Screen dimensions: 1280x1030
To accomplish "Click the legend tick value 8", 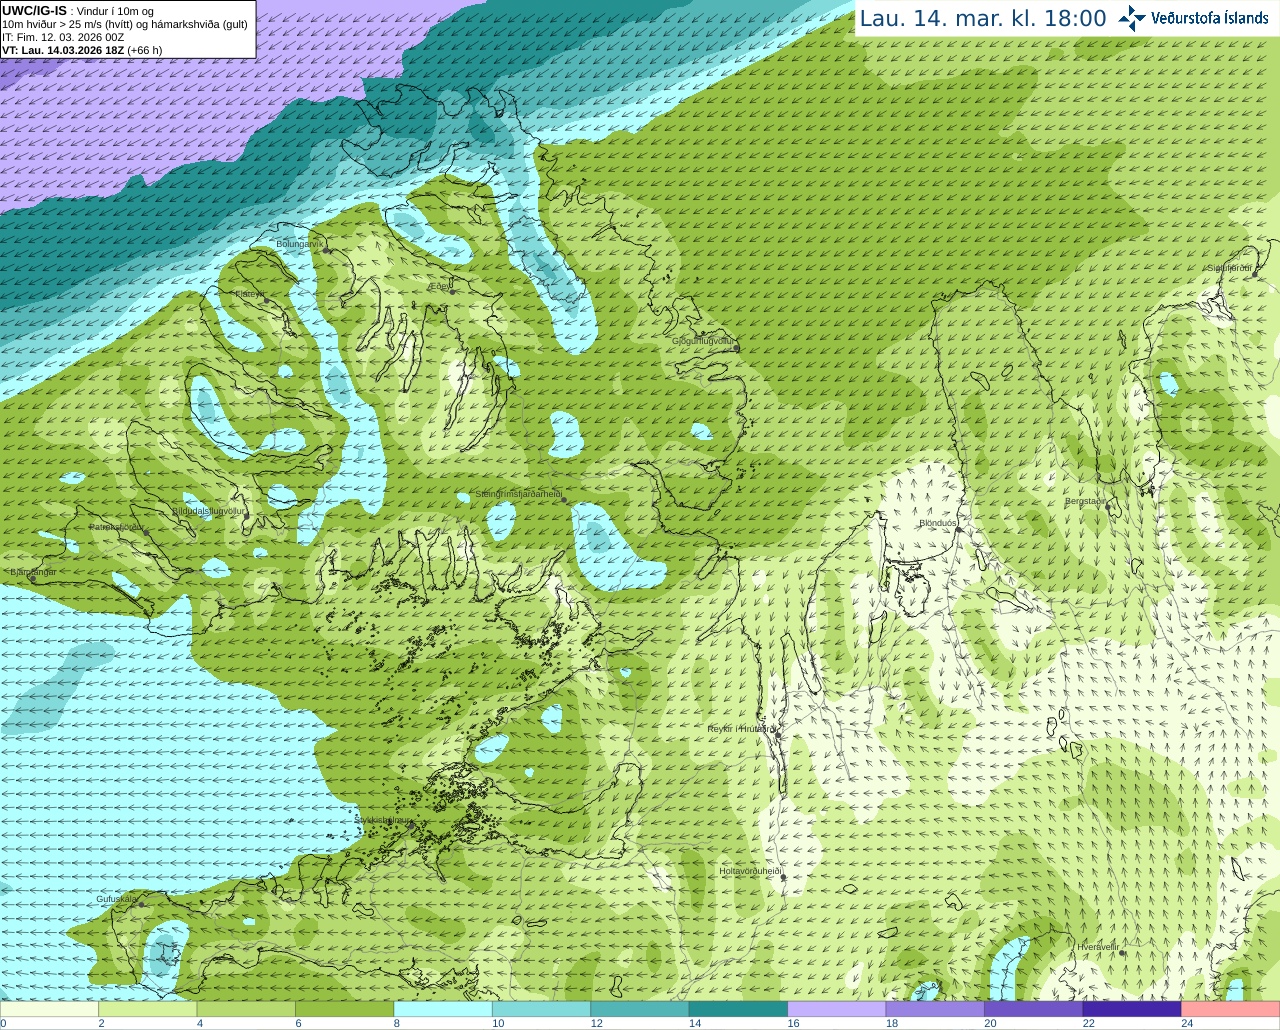I will point(397,1023).
